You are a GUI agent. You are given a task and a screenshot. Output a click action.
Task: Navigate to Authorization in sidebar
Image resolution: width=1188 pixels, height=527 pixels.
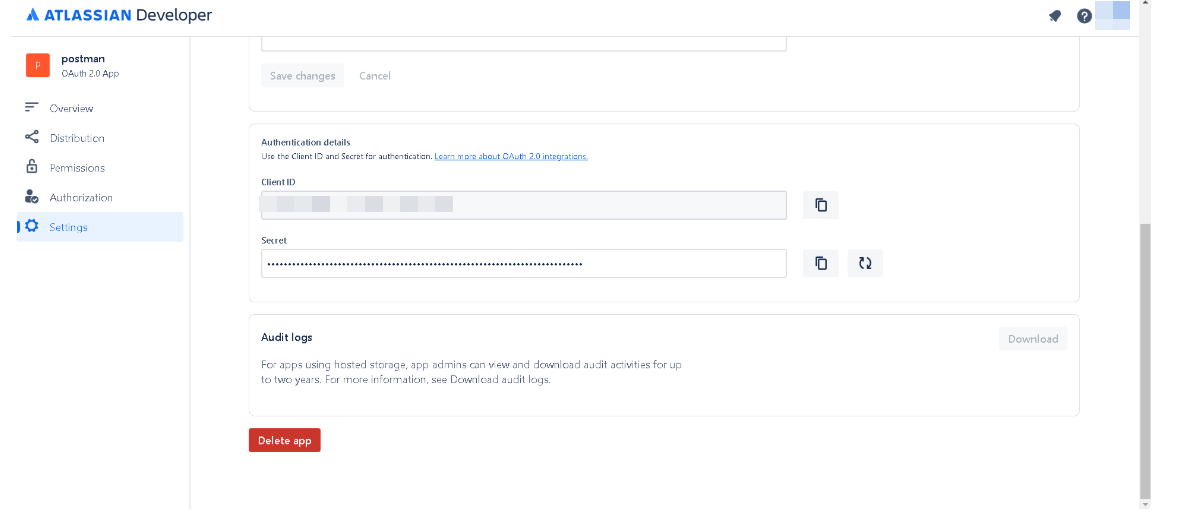[x=81, y=198]
